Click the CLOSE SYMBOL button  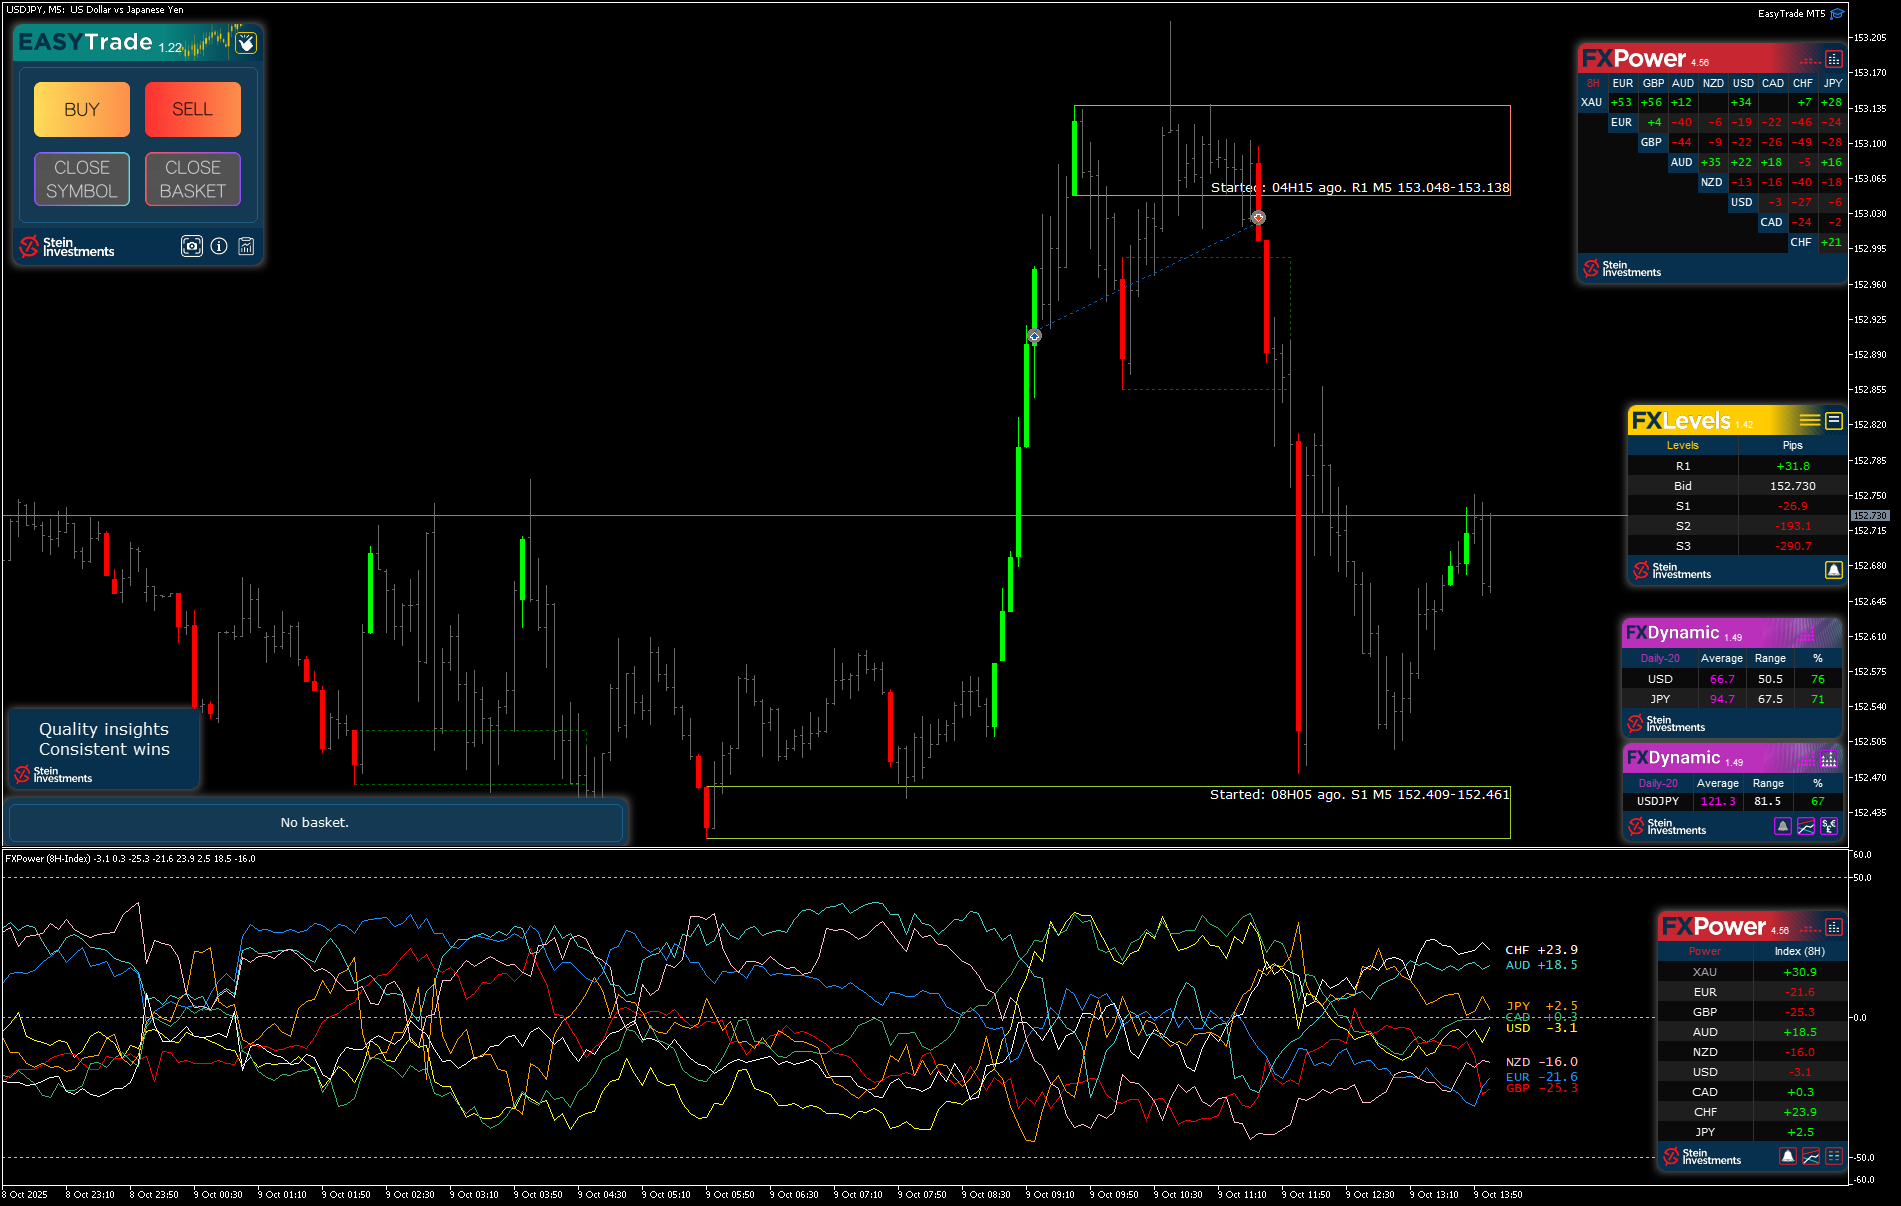pos(82,179)
